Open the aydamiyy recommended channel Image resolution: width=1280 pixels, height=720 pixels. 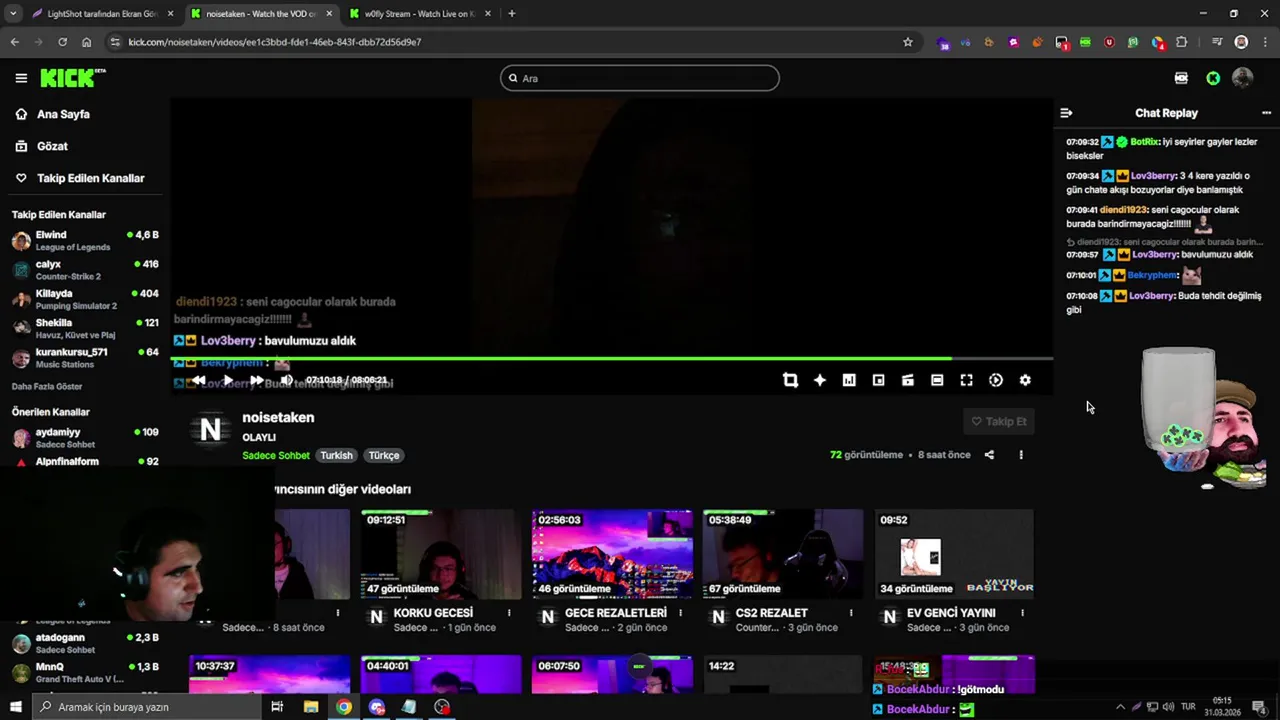point(85,438)
